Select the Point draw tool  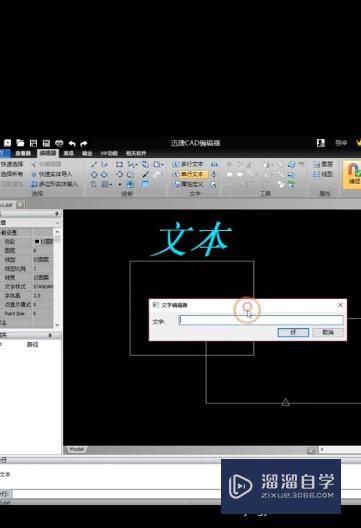[120, 185]
